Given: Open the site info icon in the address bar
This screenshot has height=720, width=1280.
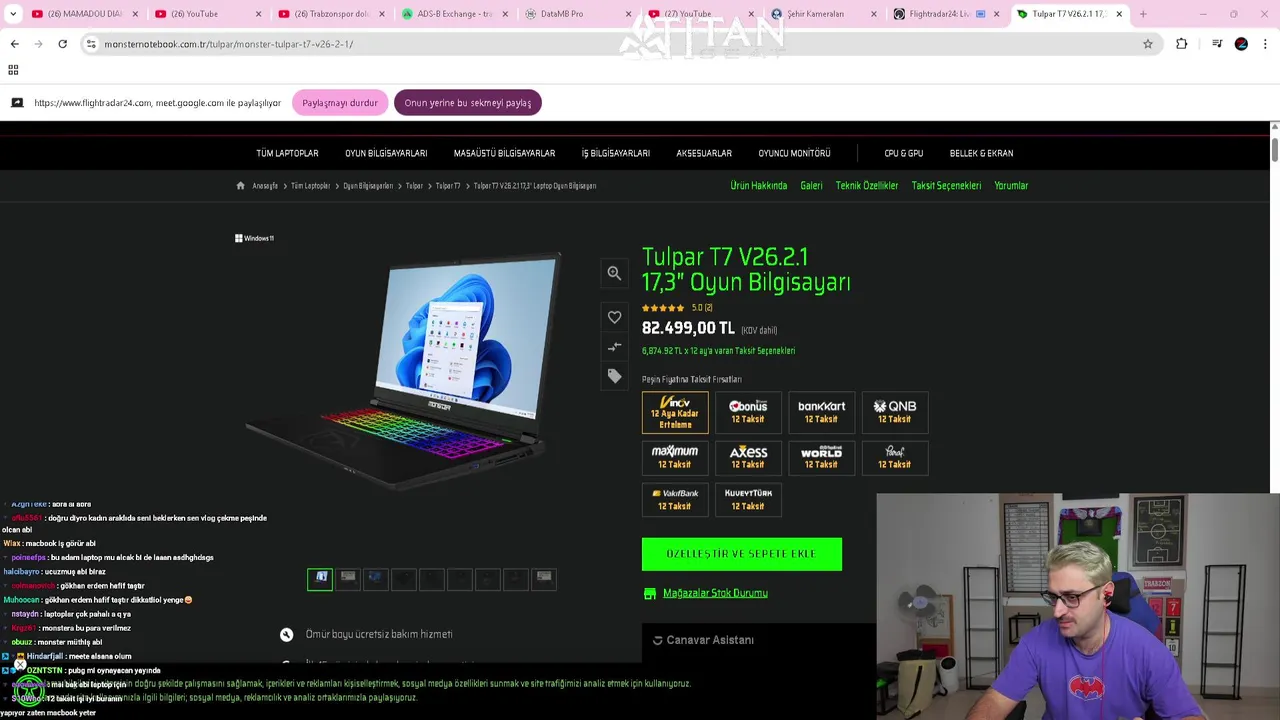Looking at the screenshot, I should (91, 44).
